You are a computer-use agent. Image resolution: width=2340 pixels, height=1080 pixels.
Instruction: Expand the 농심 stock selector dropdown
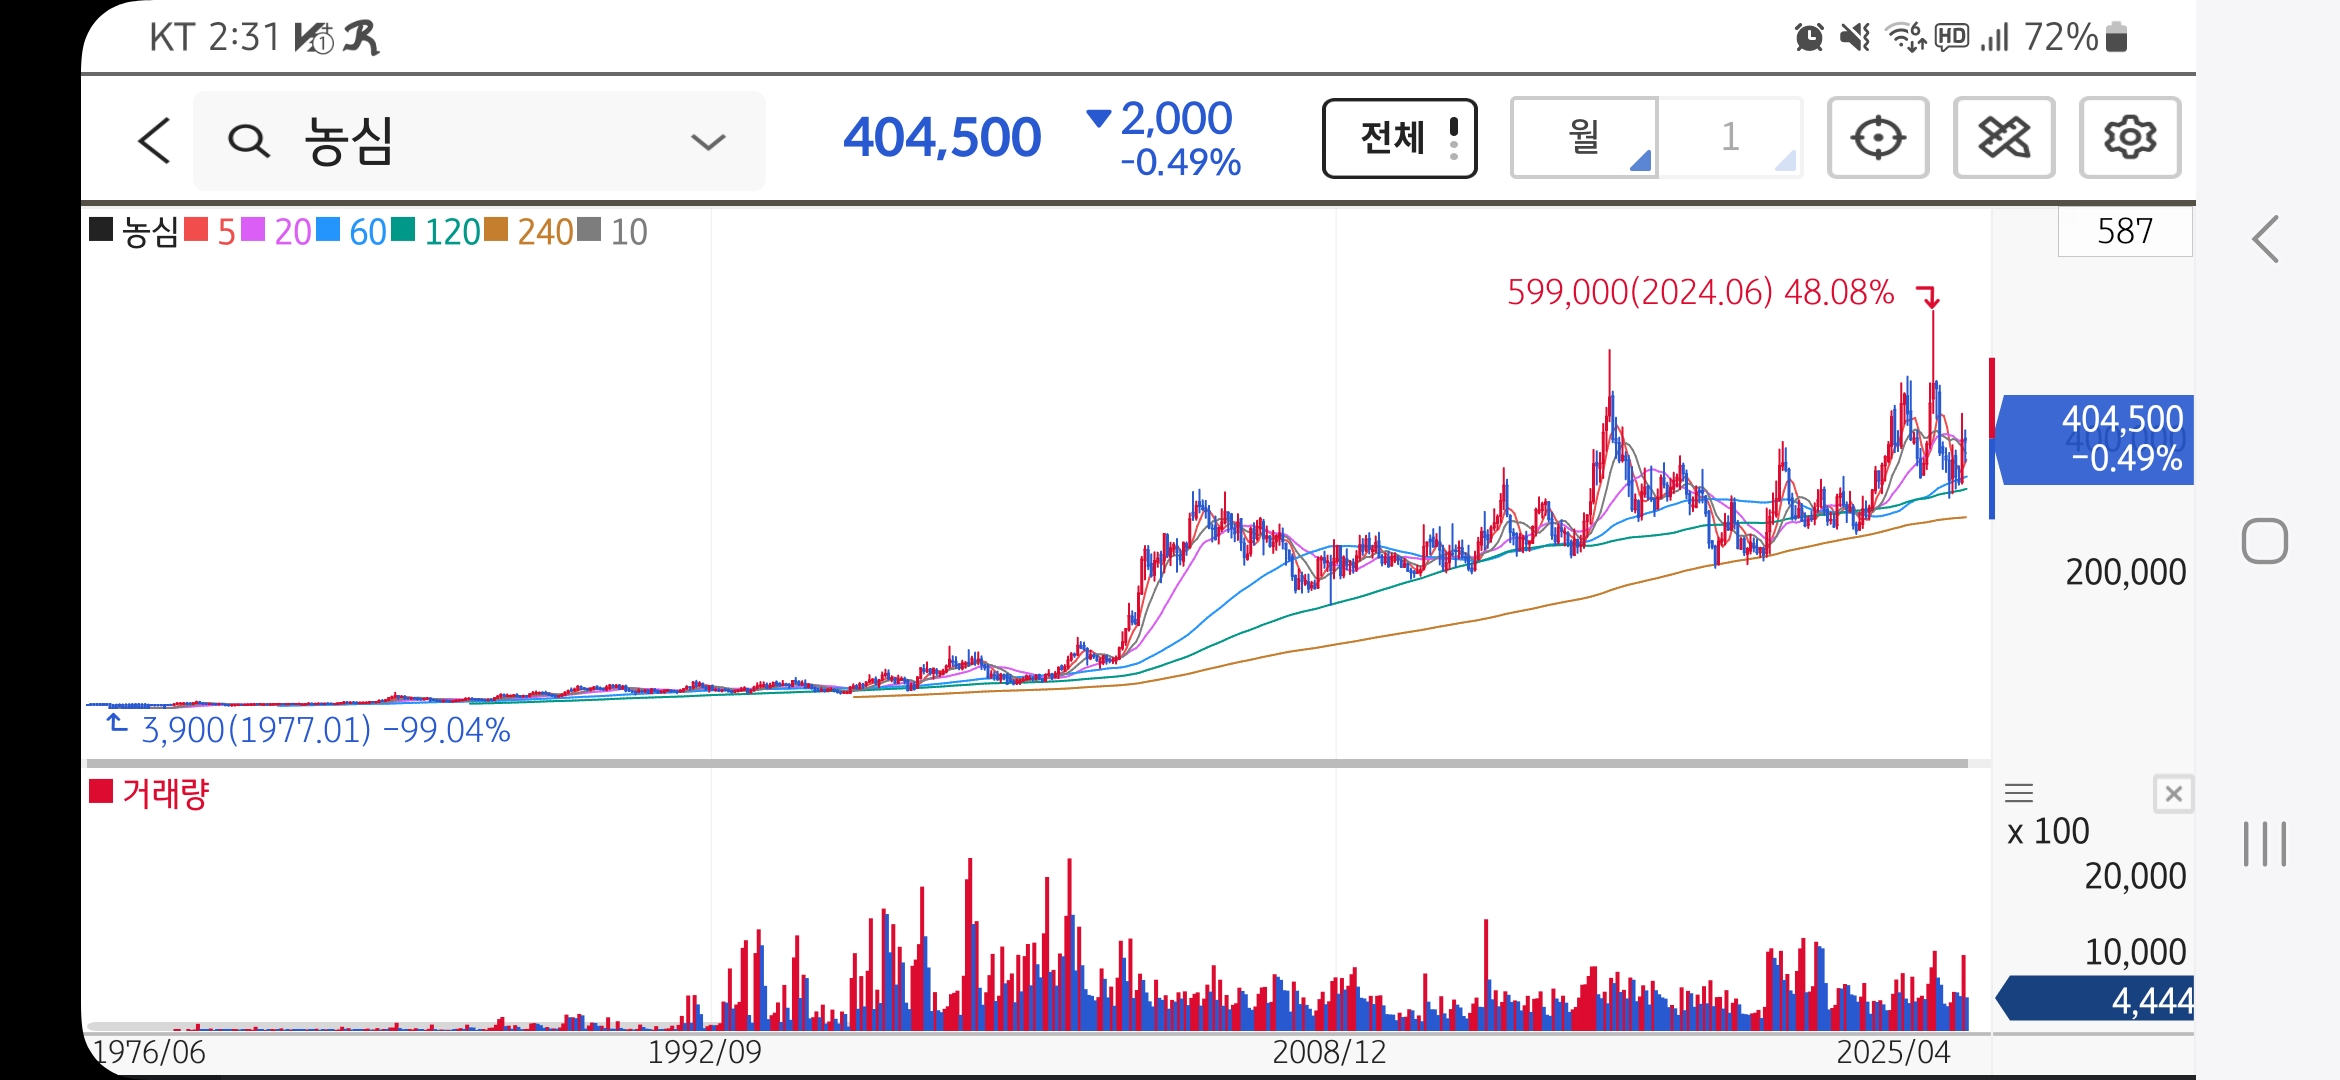(x=707, y=141)
